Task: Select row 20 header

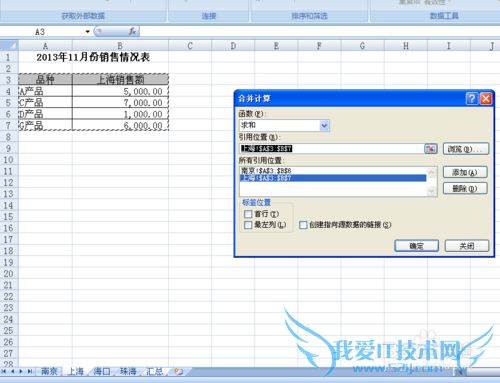Action: (8, 274)
